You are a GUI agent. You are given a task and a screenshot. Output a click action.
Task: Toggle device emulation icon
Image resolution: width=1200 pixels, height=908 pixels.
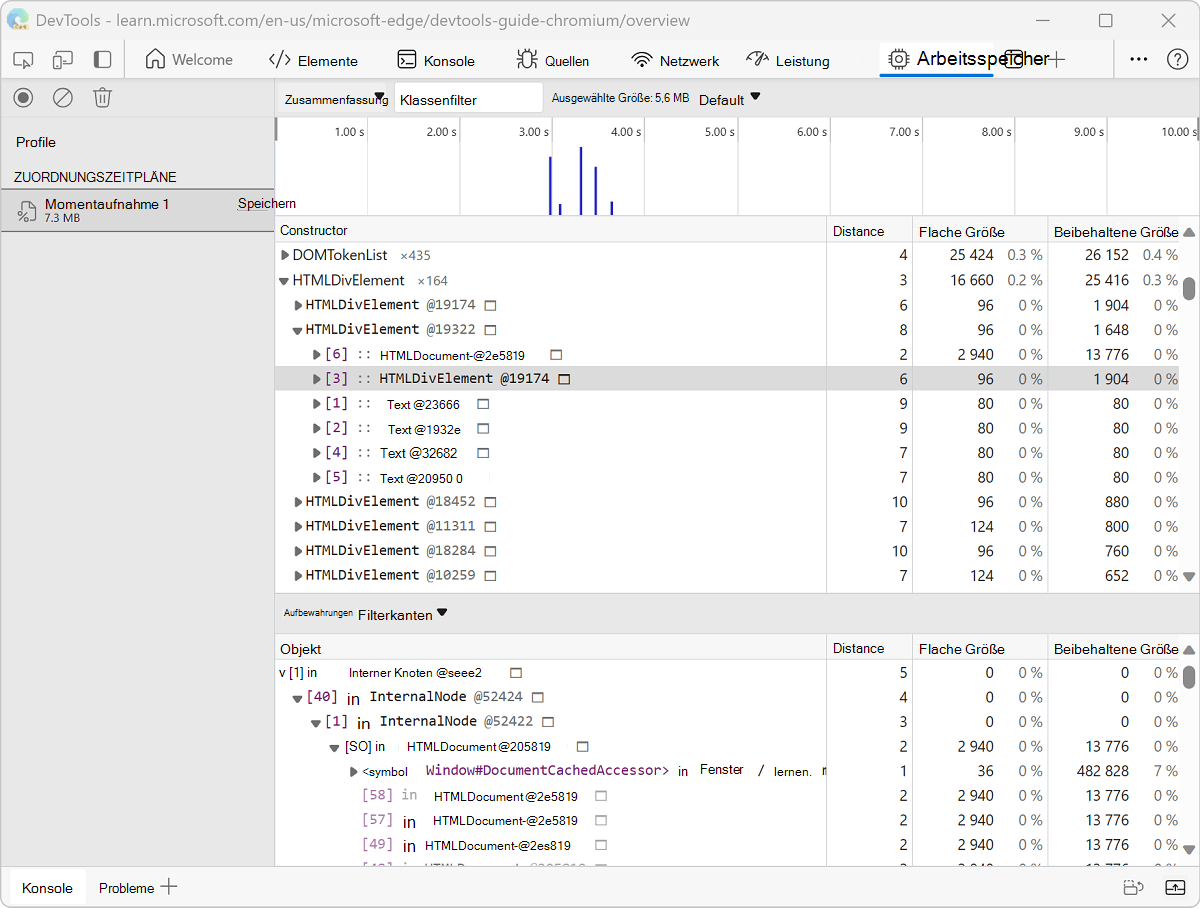pyautogui.click(x=63, y=60)
